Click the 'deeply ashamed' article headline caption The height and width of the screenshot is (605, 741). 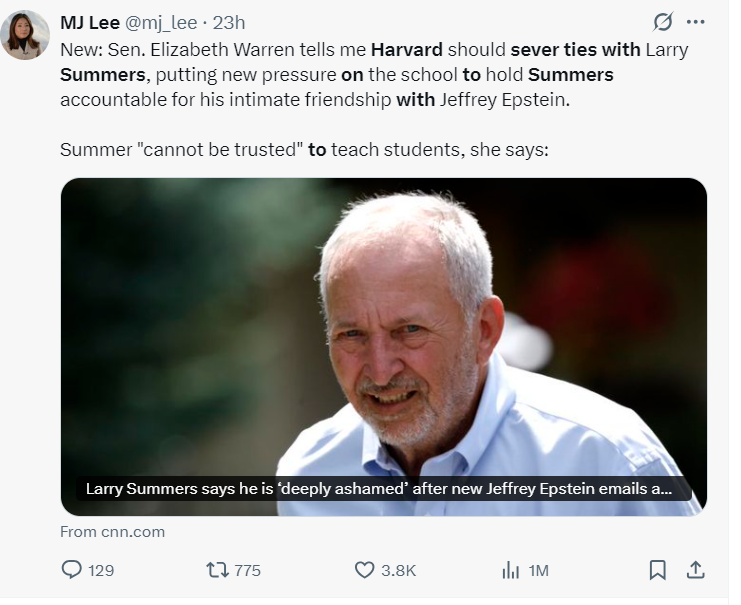[x=379, y=488]
